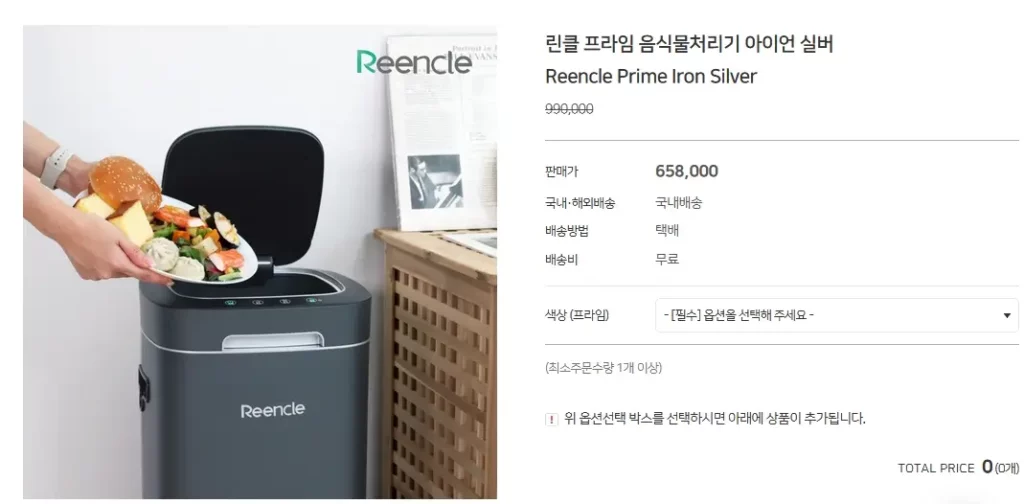The height and width of the screenshot is (504, 1024).
Task: Click the minimum order quantity note
Action: click(603, 368)
